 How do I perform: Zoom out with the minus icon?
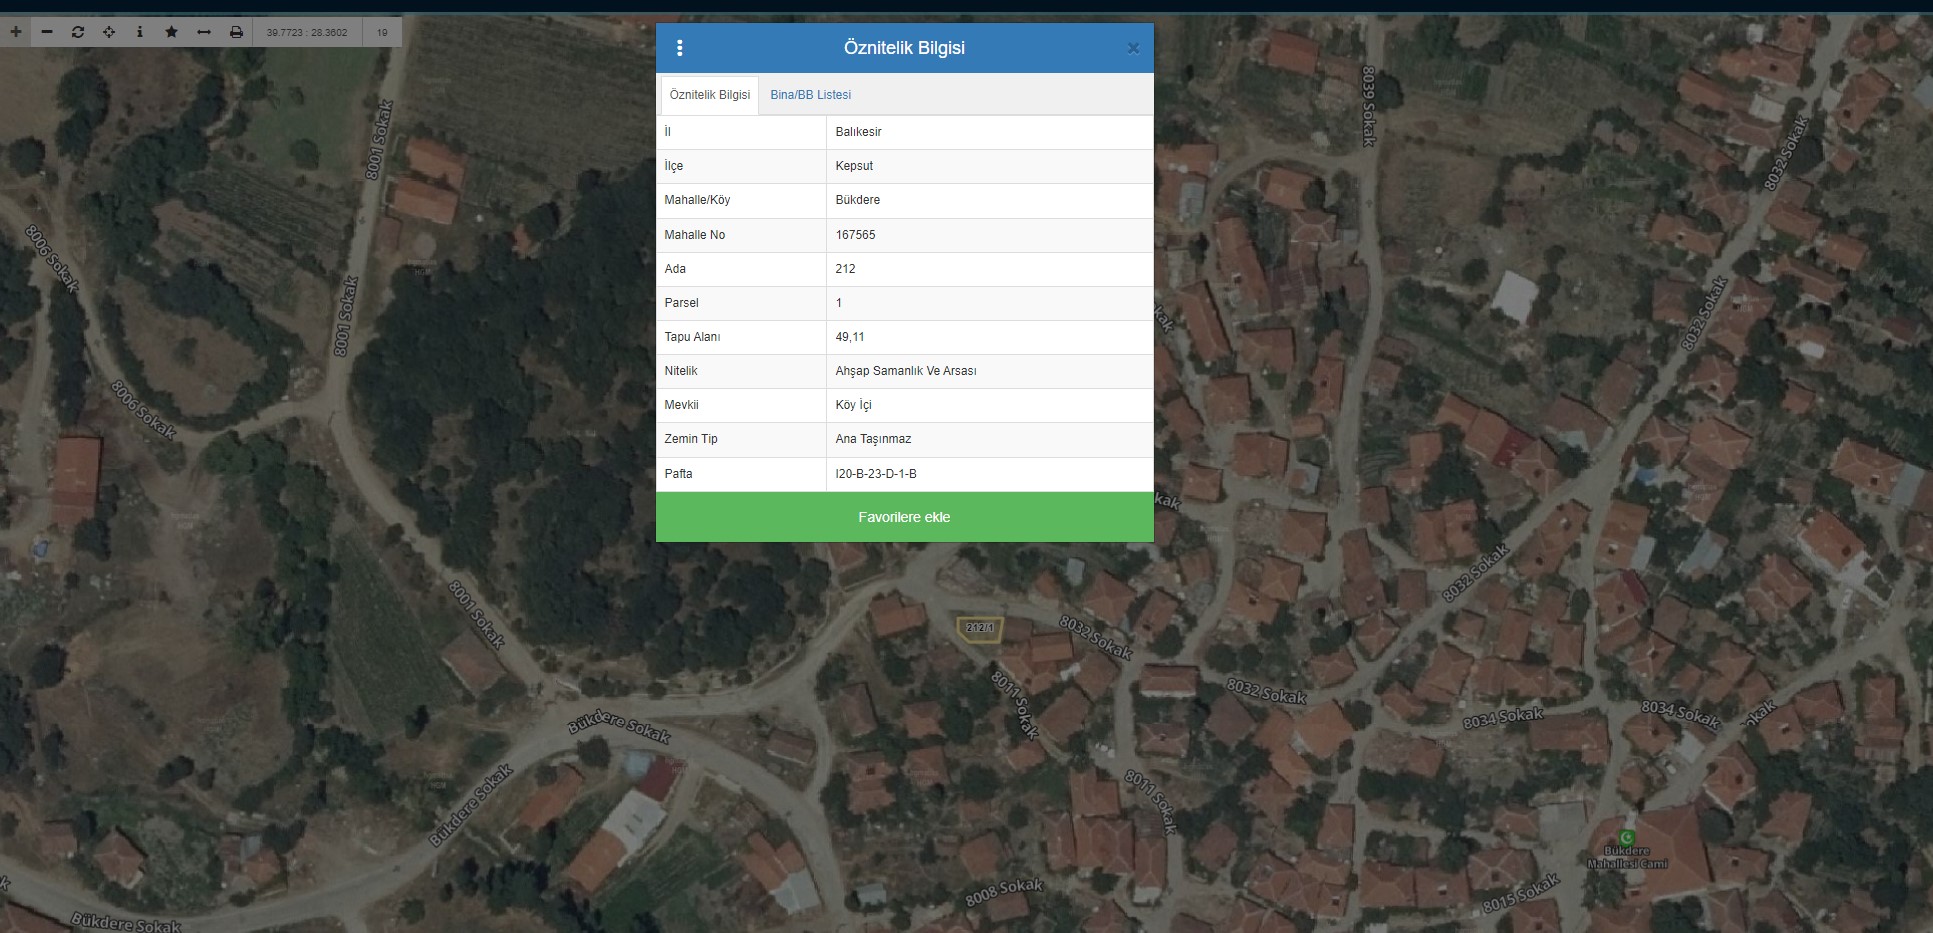(47, 32)
